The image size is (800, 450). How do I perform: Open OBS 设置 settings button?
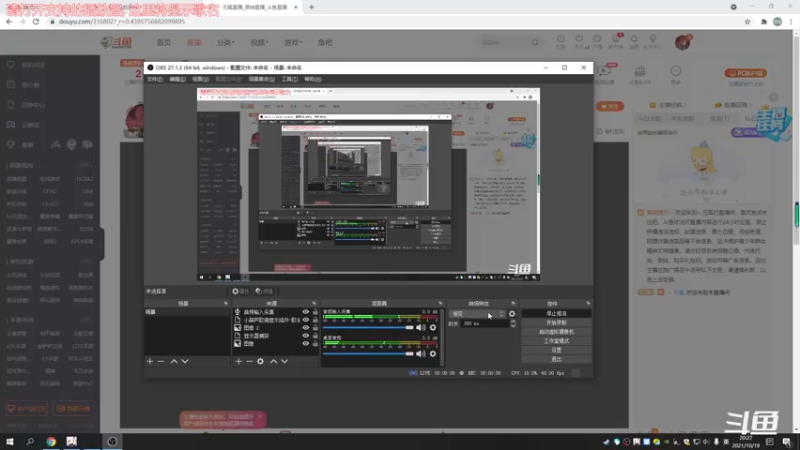[556, 350]
